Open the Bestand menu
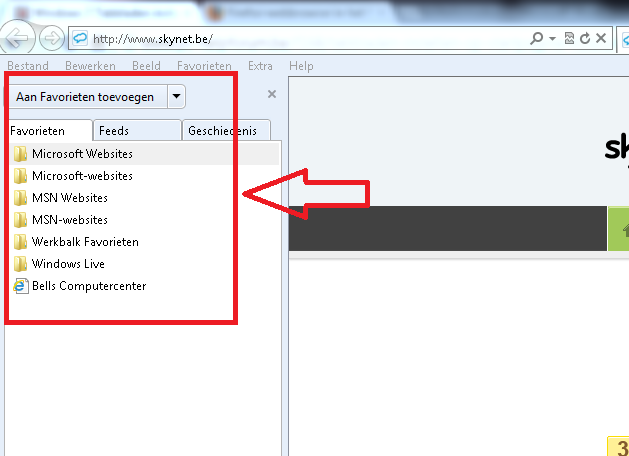The height and width of the screenshot is (456, 629). tap(28, 66)
